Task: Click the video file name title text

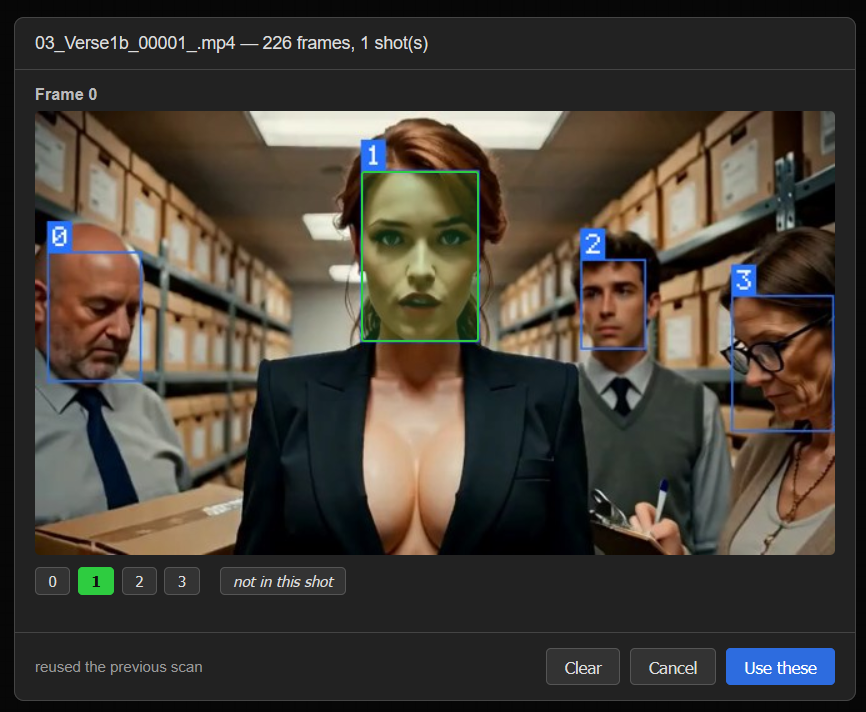Action: tap(231, 43)
